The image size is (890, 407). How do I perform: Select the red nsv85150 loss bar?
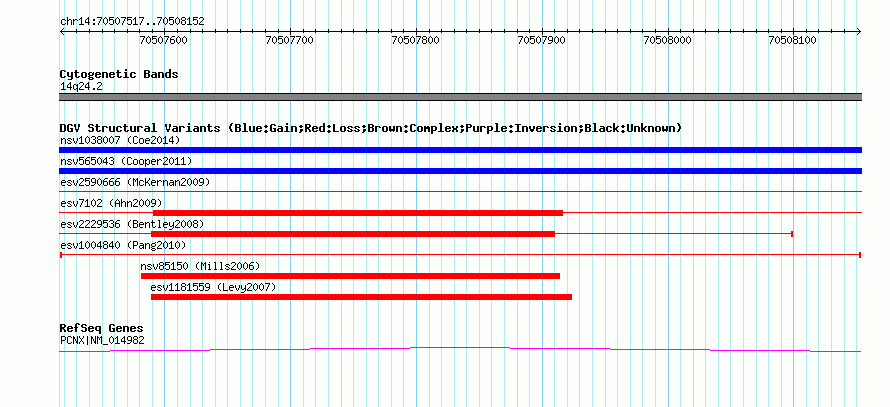[x=350, y=276]
